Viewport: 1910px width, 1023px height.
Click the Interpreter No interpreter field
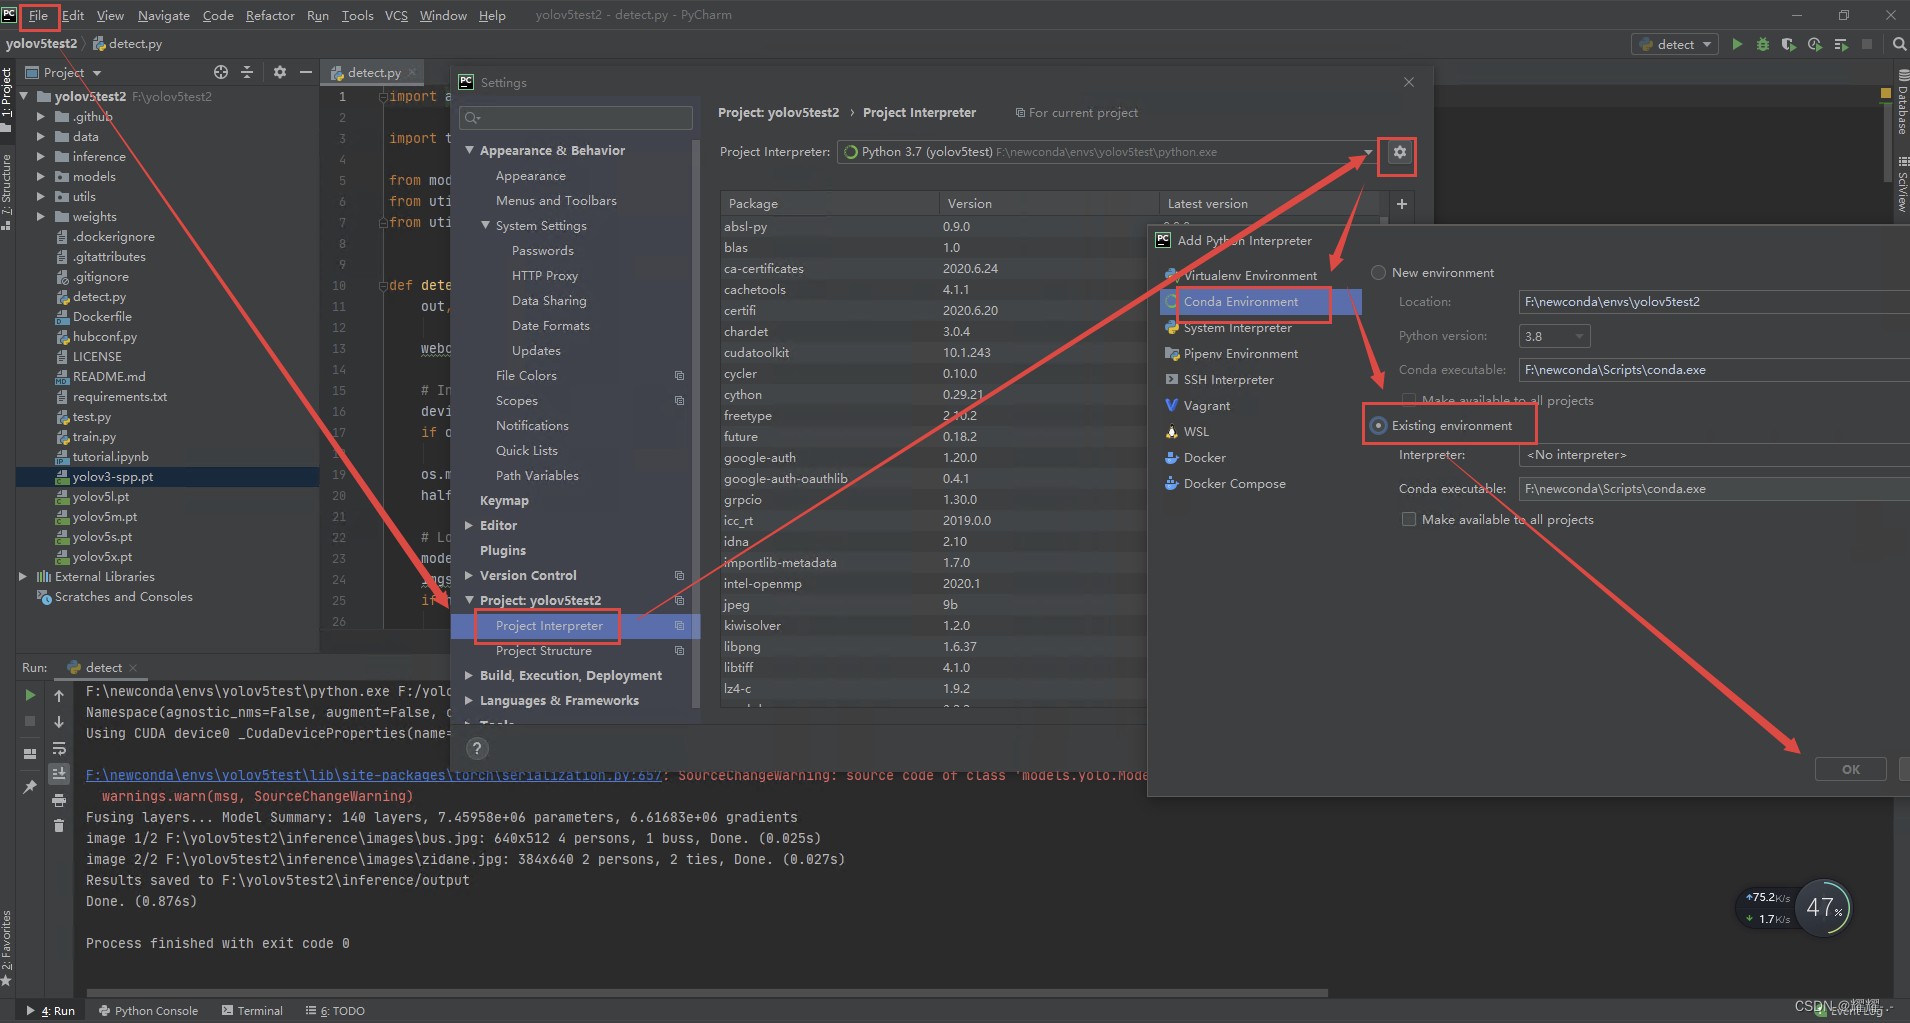tap(1714, 455)
